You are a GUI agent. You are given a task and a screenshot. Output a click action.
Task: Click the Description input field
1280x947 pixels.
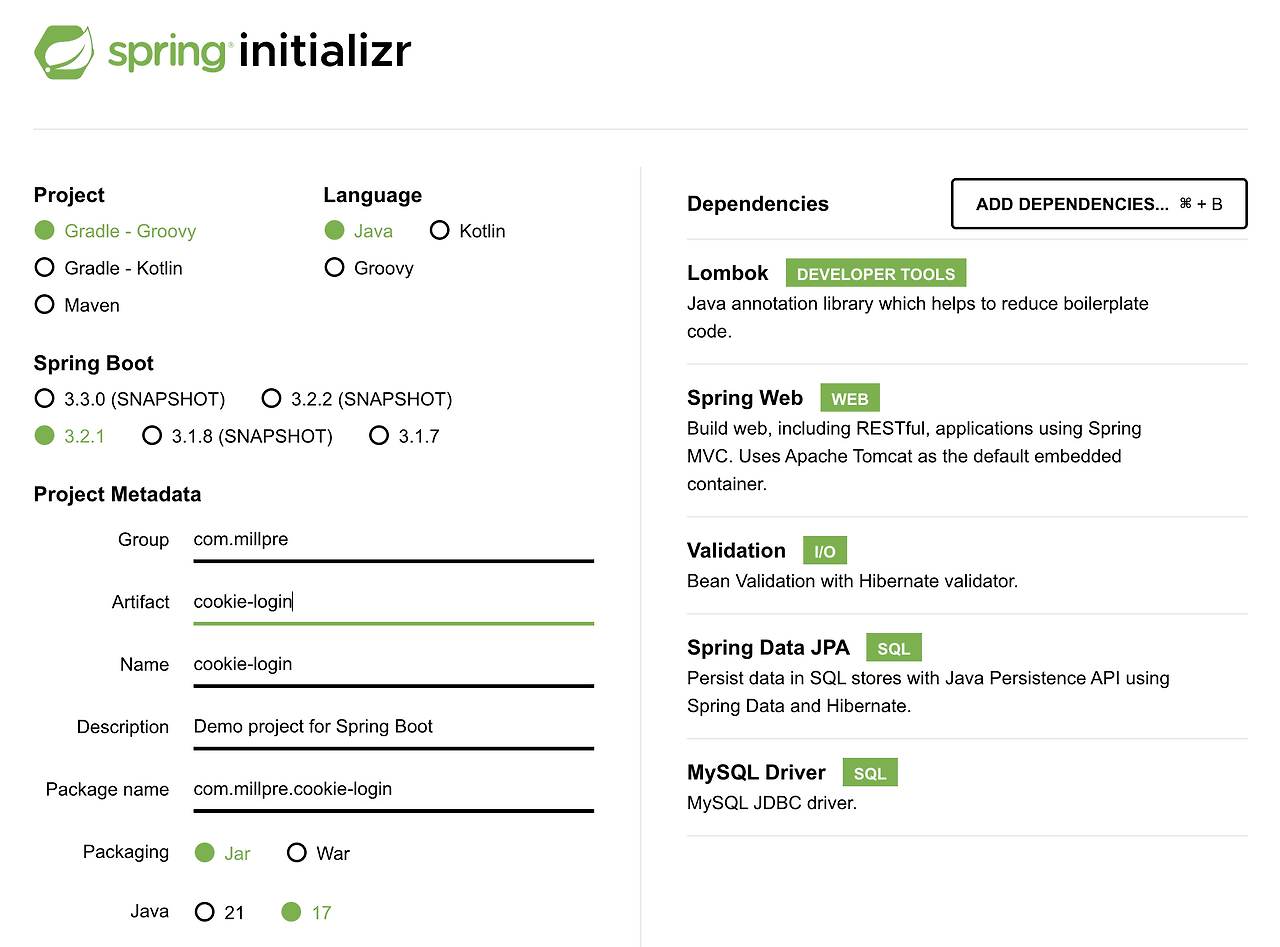pos(393,726)
